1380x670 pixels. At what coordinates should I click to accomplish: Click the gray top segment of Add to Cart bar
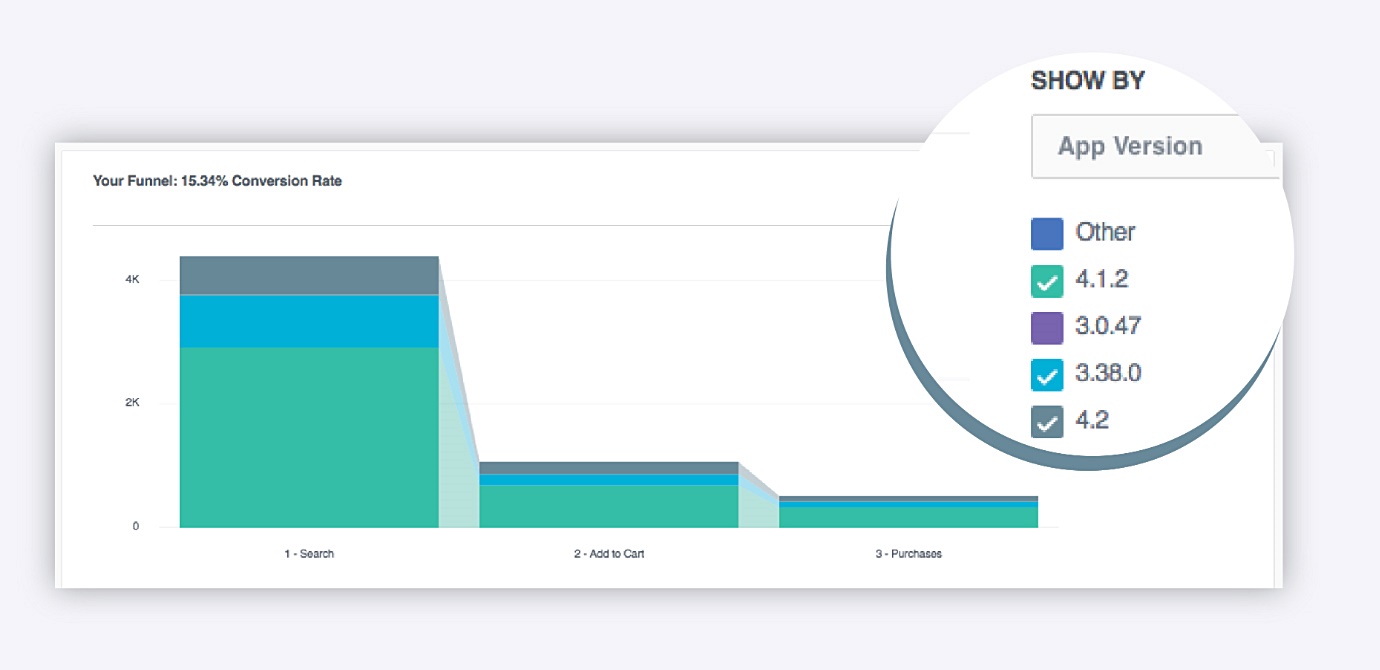[608, 467]
